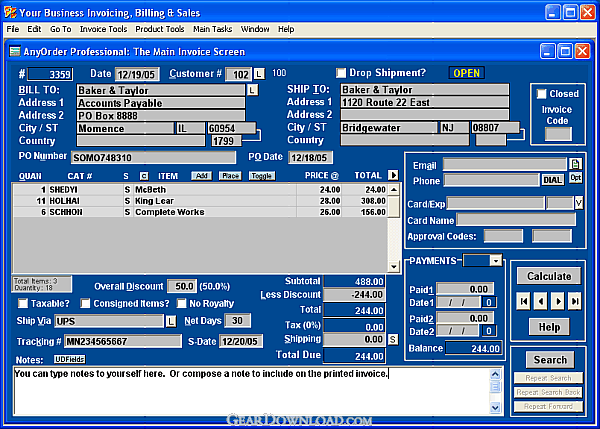Click the 0 button beside Date1
Screen dimensions: 600x429
coord(489,303)
